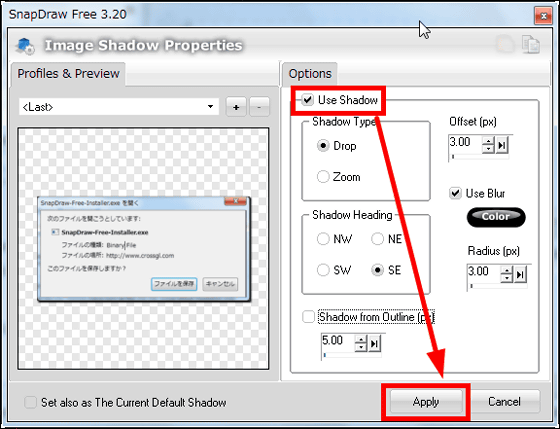Remove the profile with the minus button
Image resolution: width=560 pixels, height=429 pixels.
pos(259,107)
